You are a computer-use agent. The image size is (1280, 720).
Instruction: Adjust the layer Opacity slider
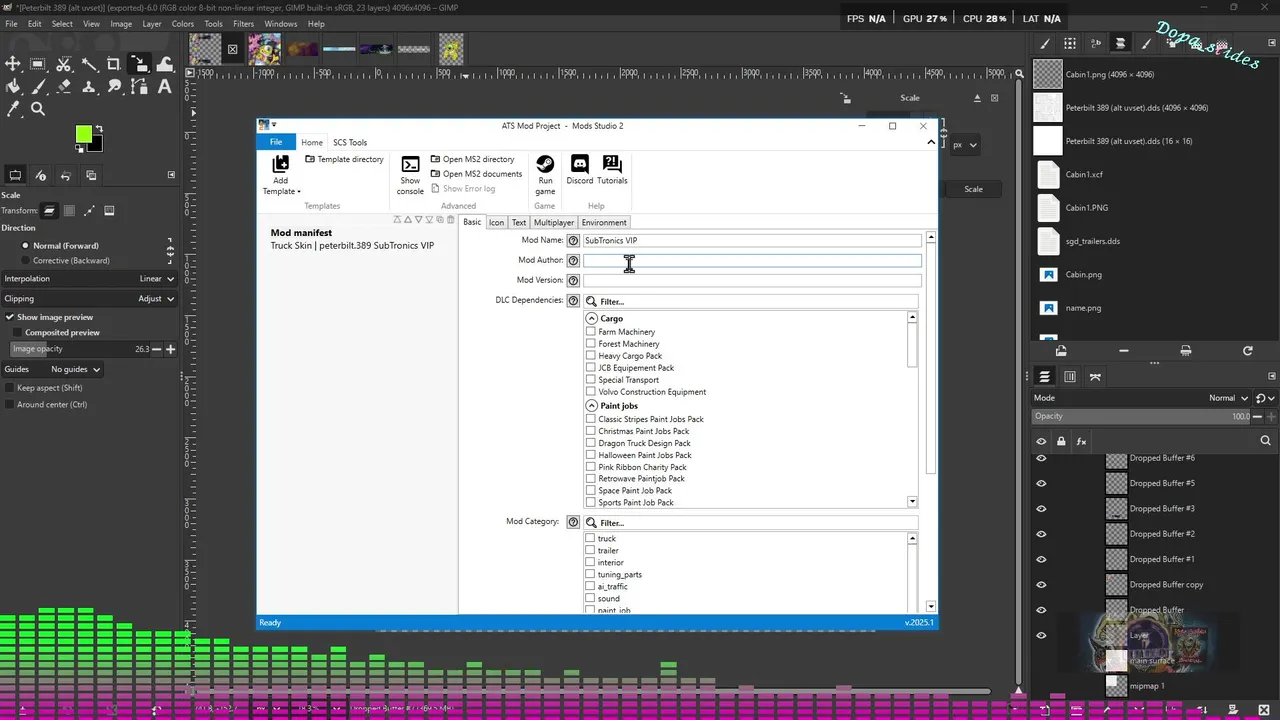tap(1142, 416)
